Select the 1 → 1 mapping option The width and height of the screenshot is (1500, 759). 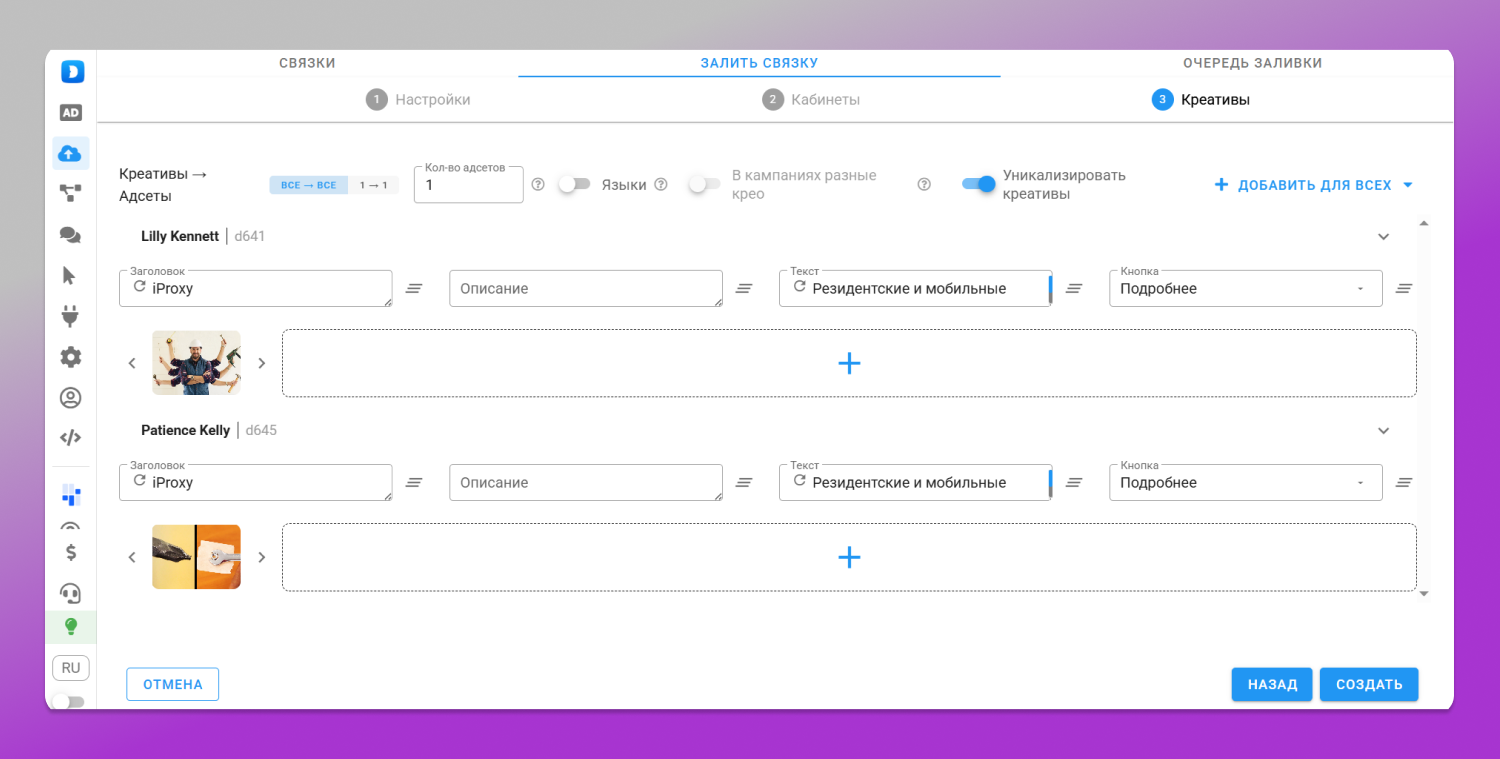click(373, 185)
